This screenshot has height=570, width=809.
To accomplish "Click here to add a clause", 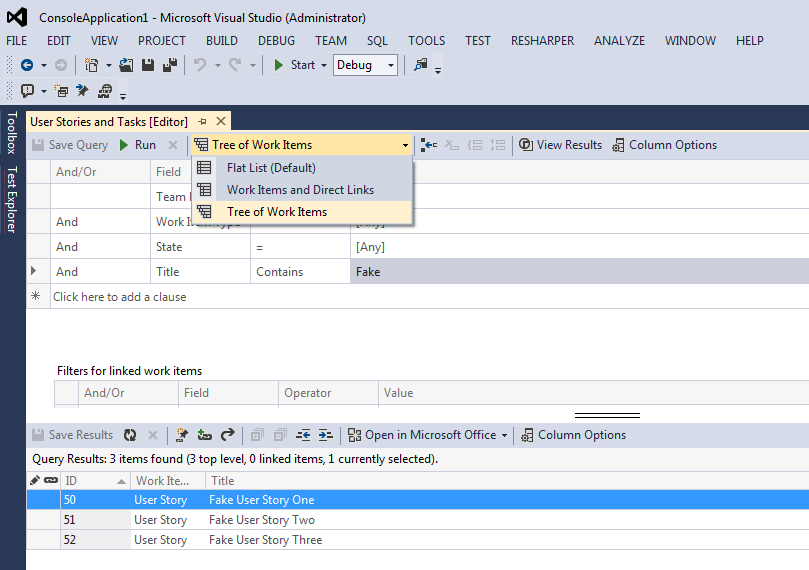I will pos(119,297).
